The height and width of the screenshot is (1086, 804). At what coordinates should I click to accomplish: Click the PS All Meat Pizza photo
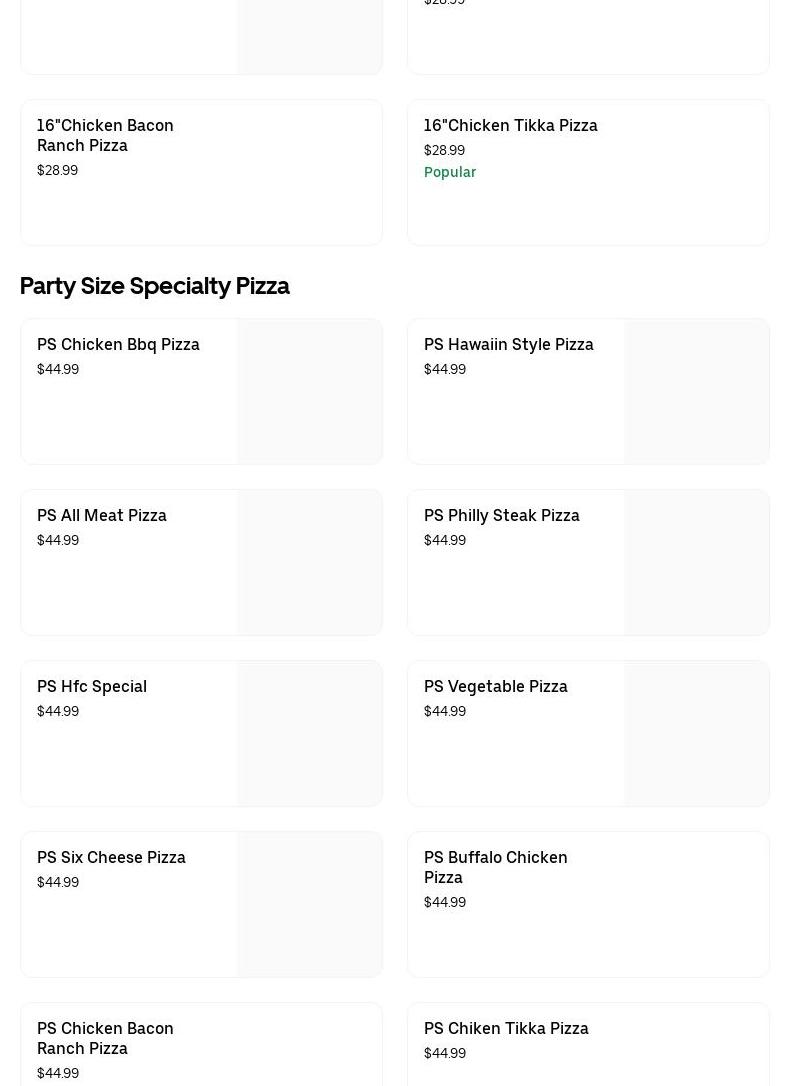pos(310,562)
